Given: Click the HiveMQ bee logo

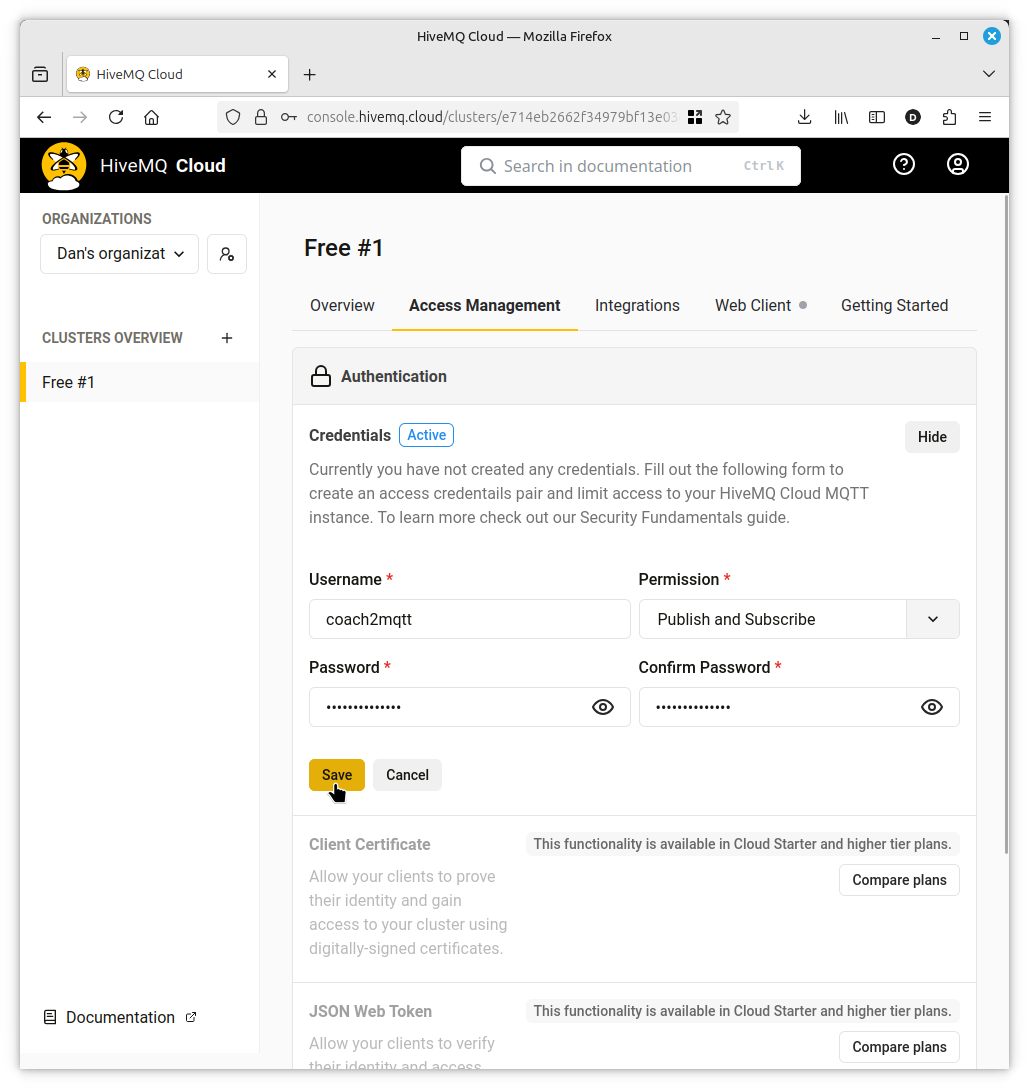Looking at the screenshot, I should [64, 166].
